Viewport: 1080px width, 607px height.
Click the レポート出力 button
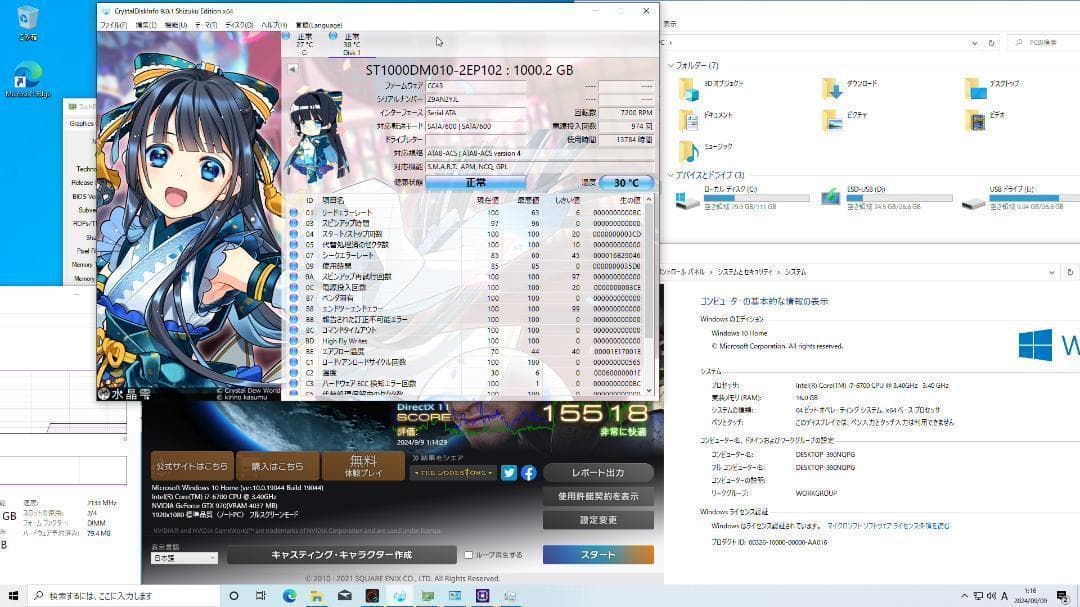click(x=598, y=473)
